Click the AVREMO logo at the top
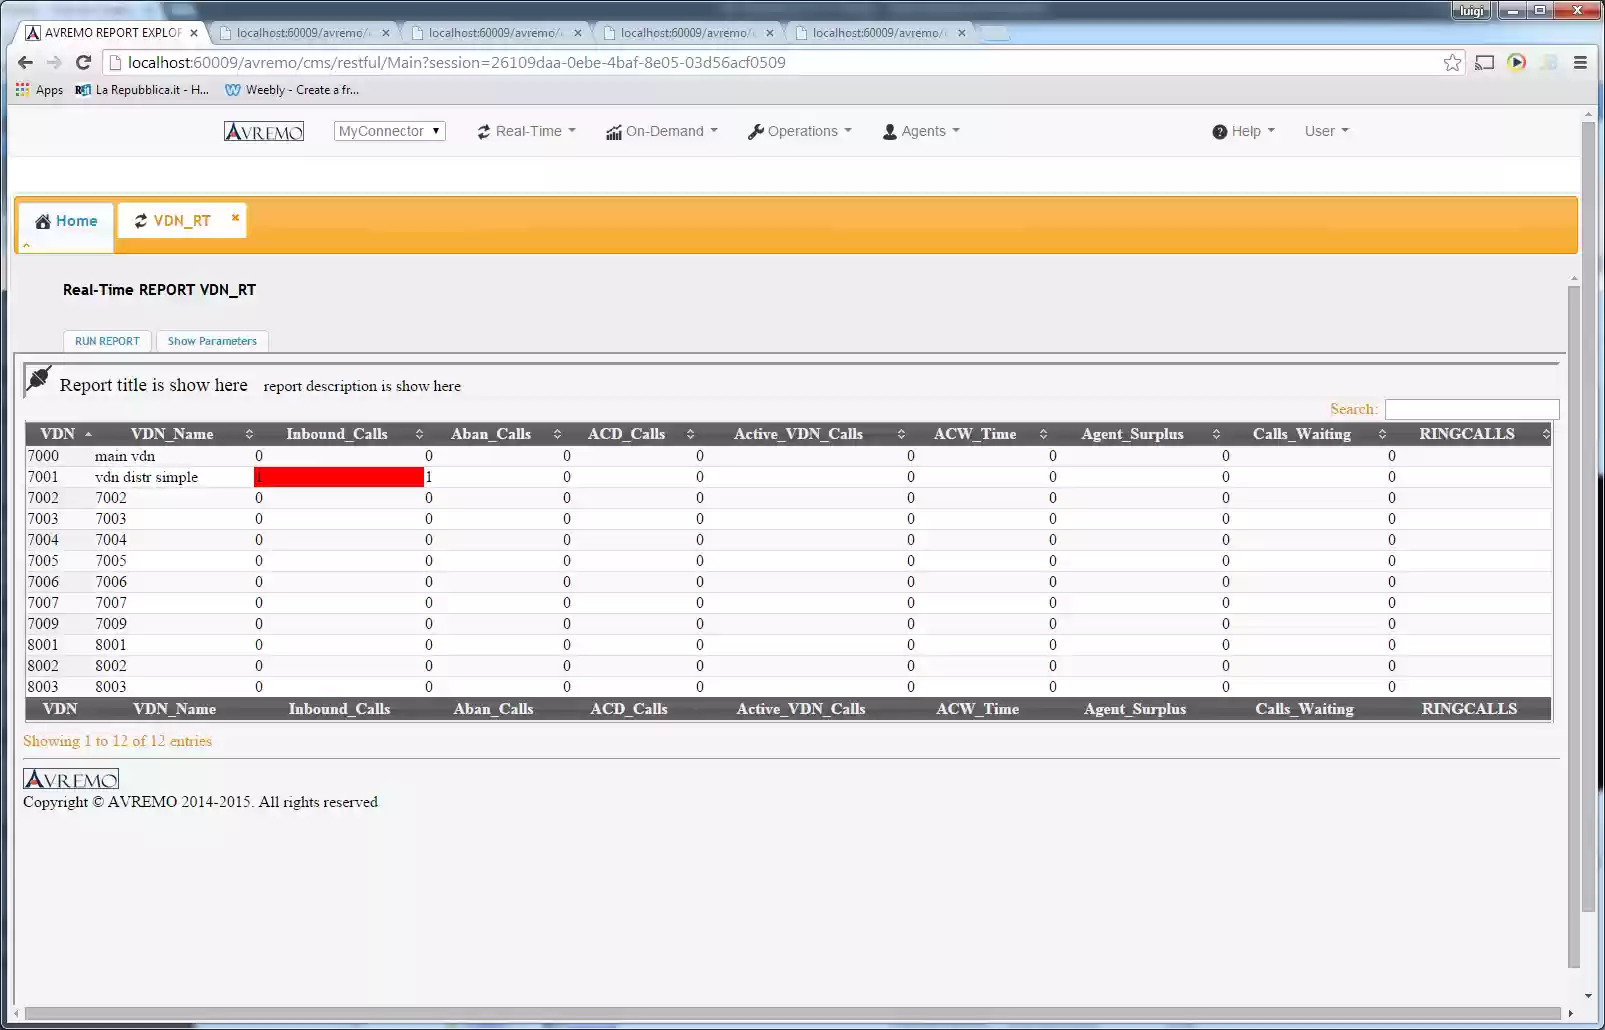 [x=263, y=130]
